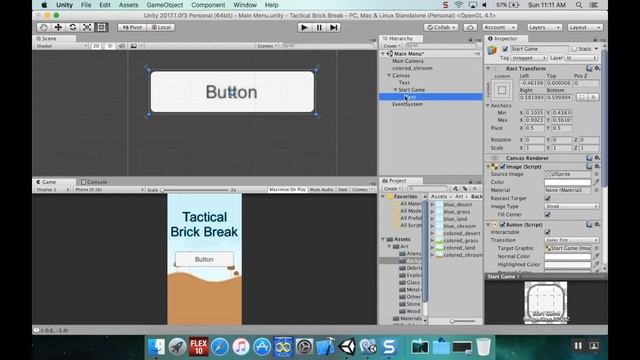Screen dimensions: 640x360
Task: Disable the Button (Script) component checkbox
Action: point(503,225)
